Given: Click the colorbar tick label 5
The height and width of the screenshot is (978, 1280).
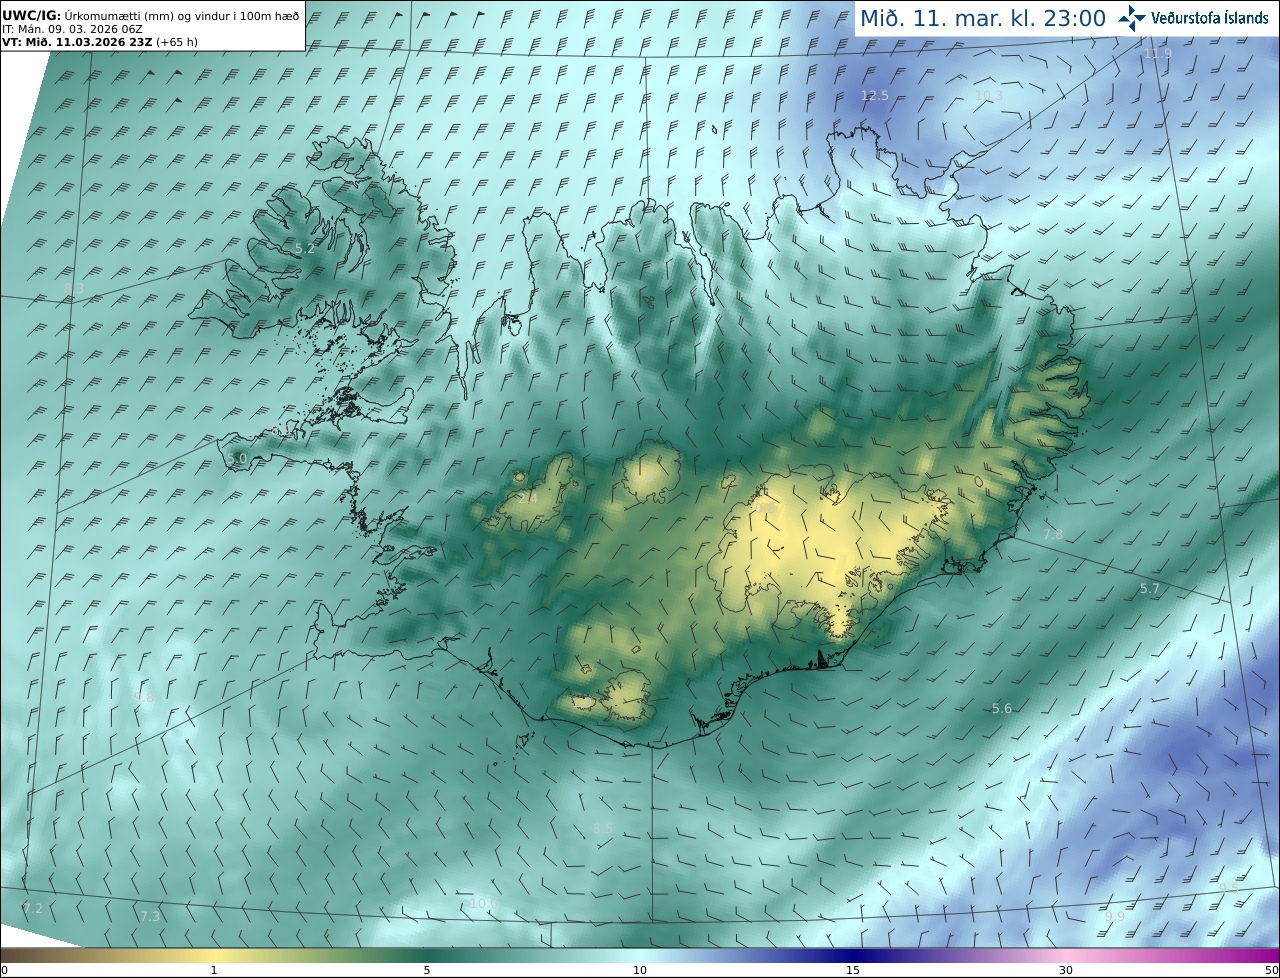Looking at the screenshot, I should click(427, 970).
